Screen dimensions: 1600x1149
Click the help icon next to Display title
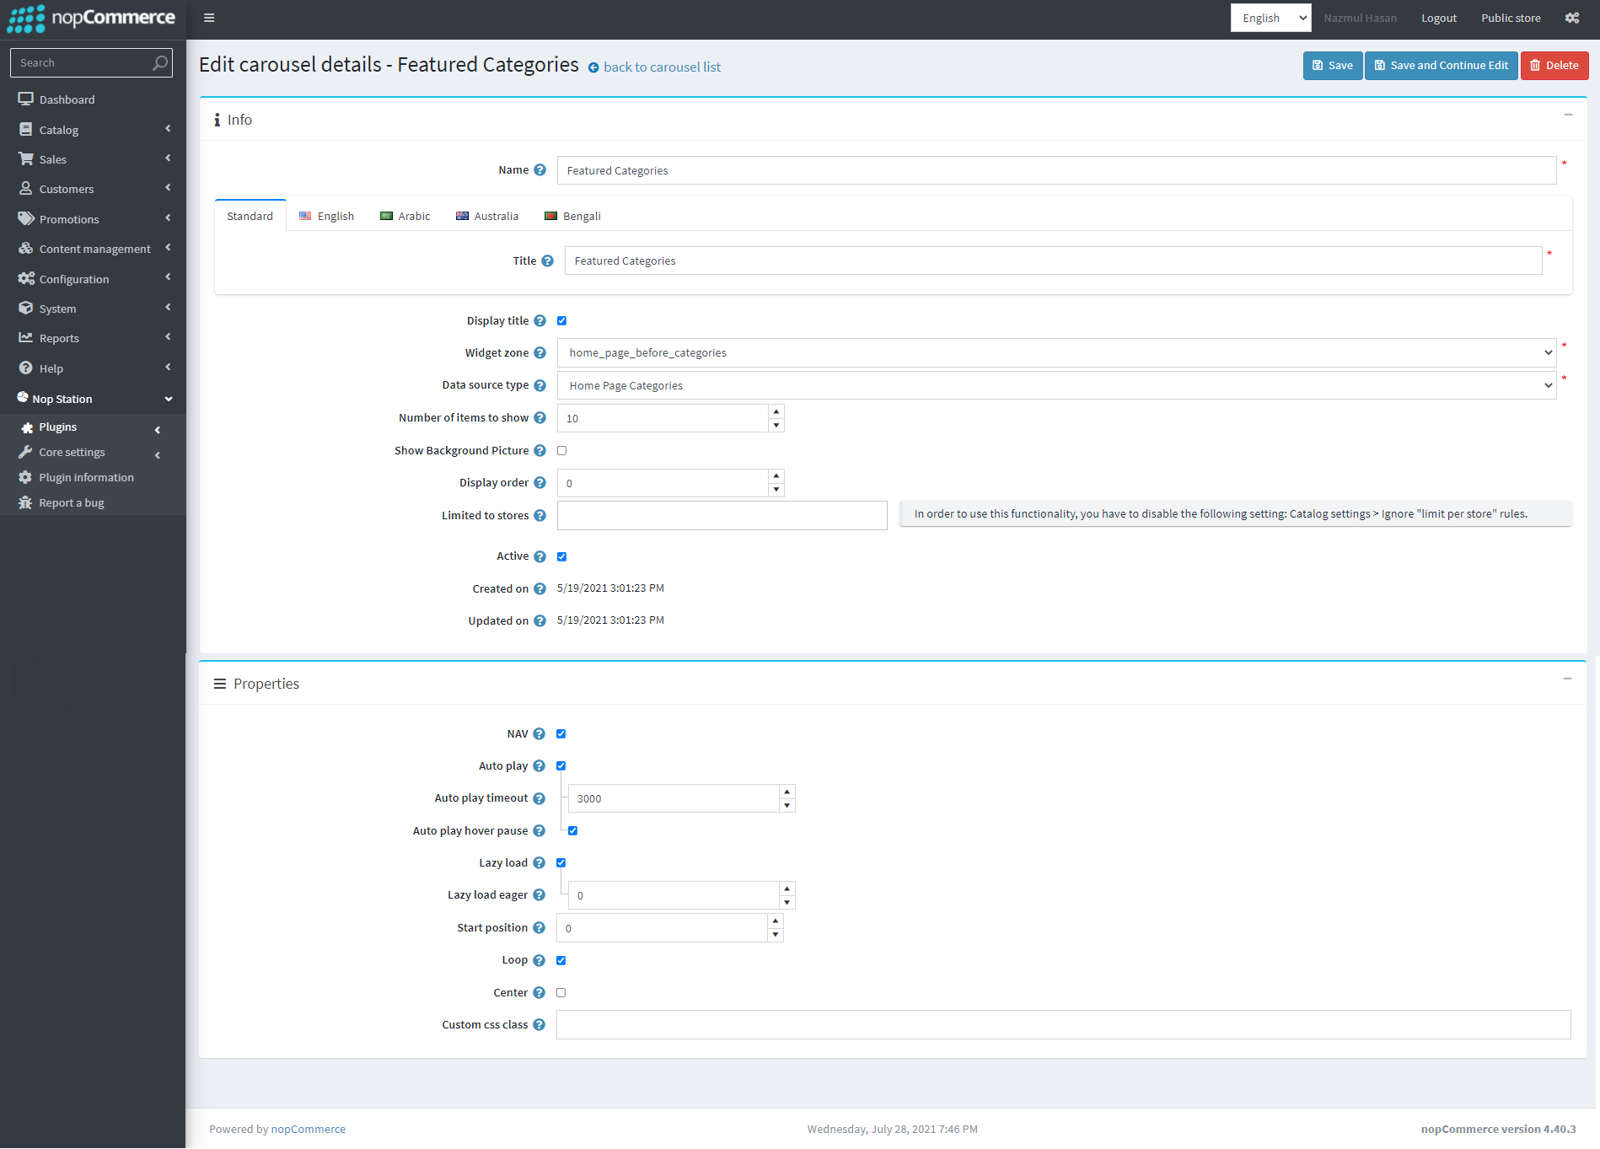pos(540,321)
